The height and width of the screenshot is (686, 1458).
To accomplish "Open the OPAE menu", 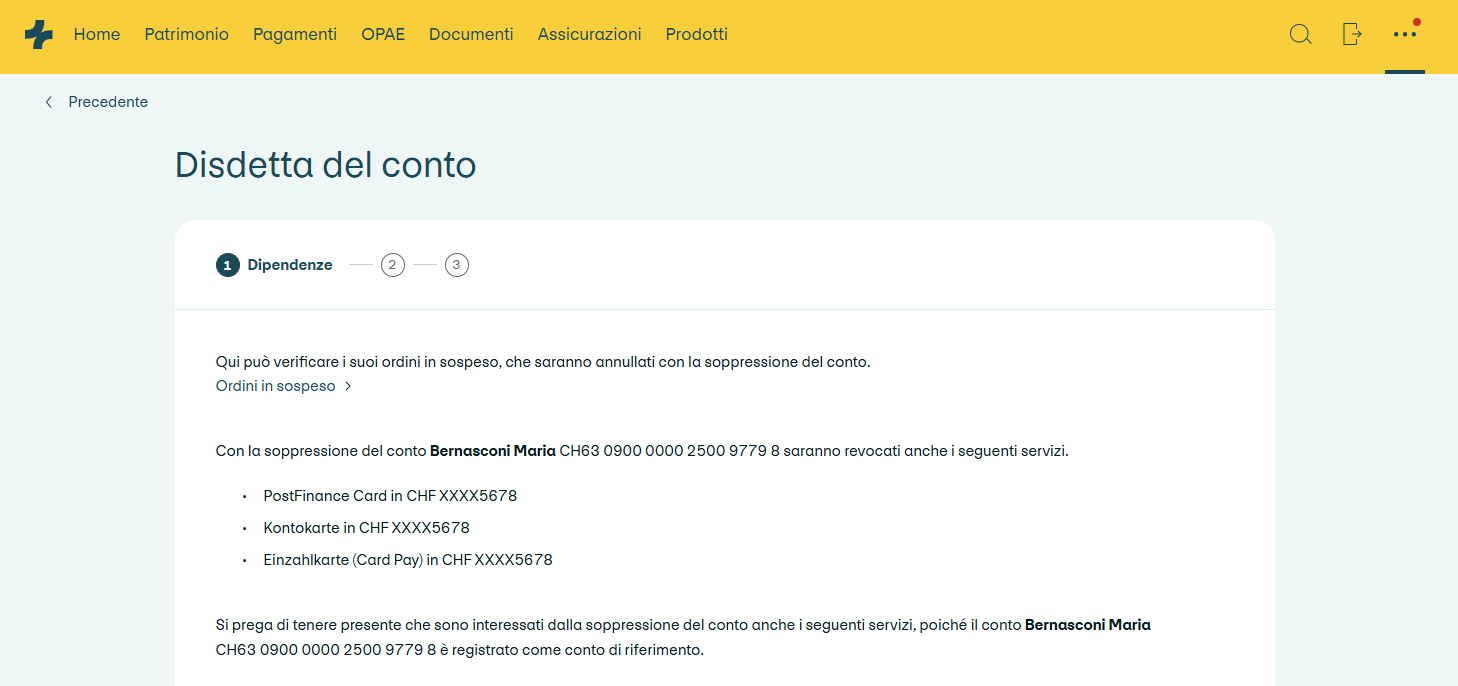I will click(383, 34).
